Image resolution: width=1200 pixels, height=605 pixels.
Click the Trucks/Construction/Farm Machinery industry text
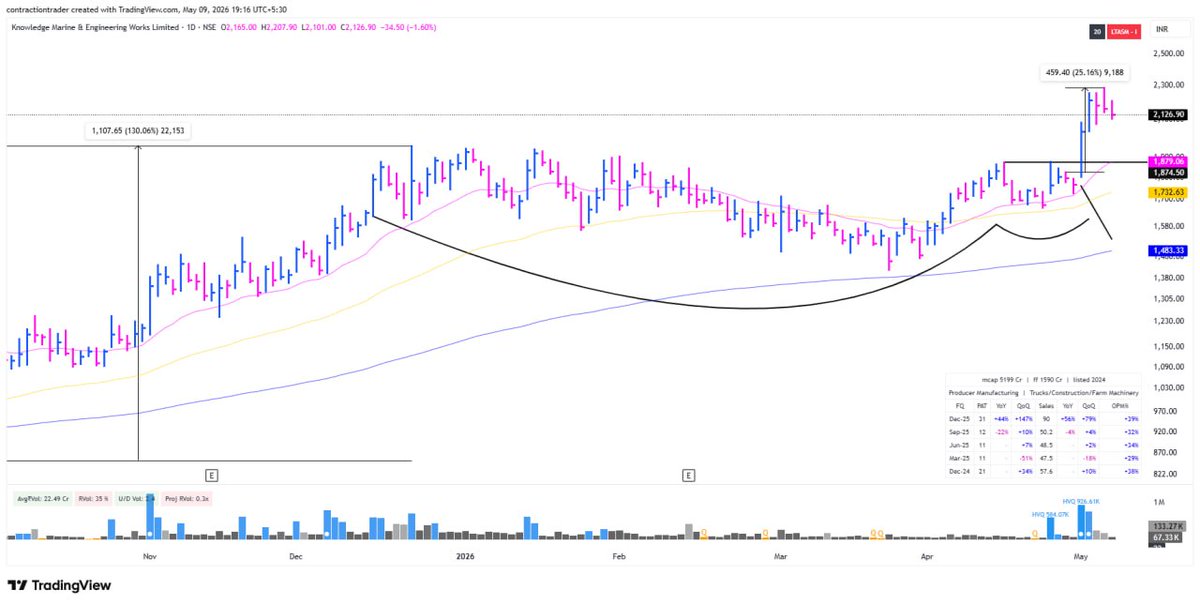point(1085,393)
